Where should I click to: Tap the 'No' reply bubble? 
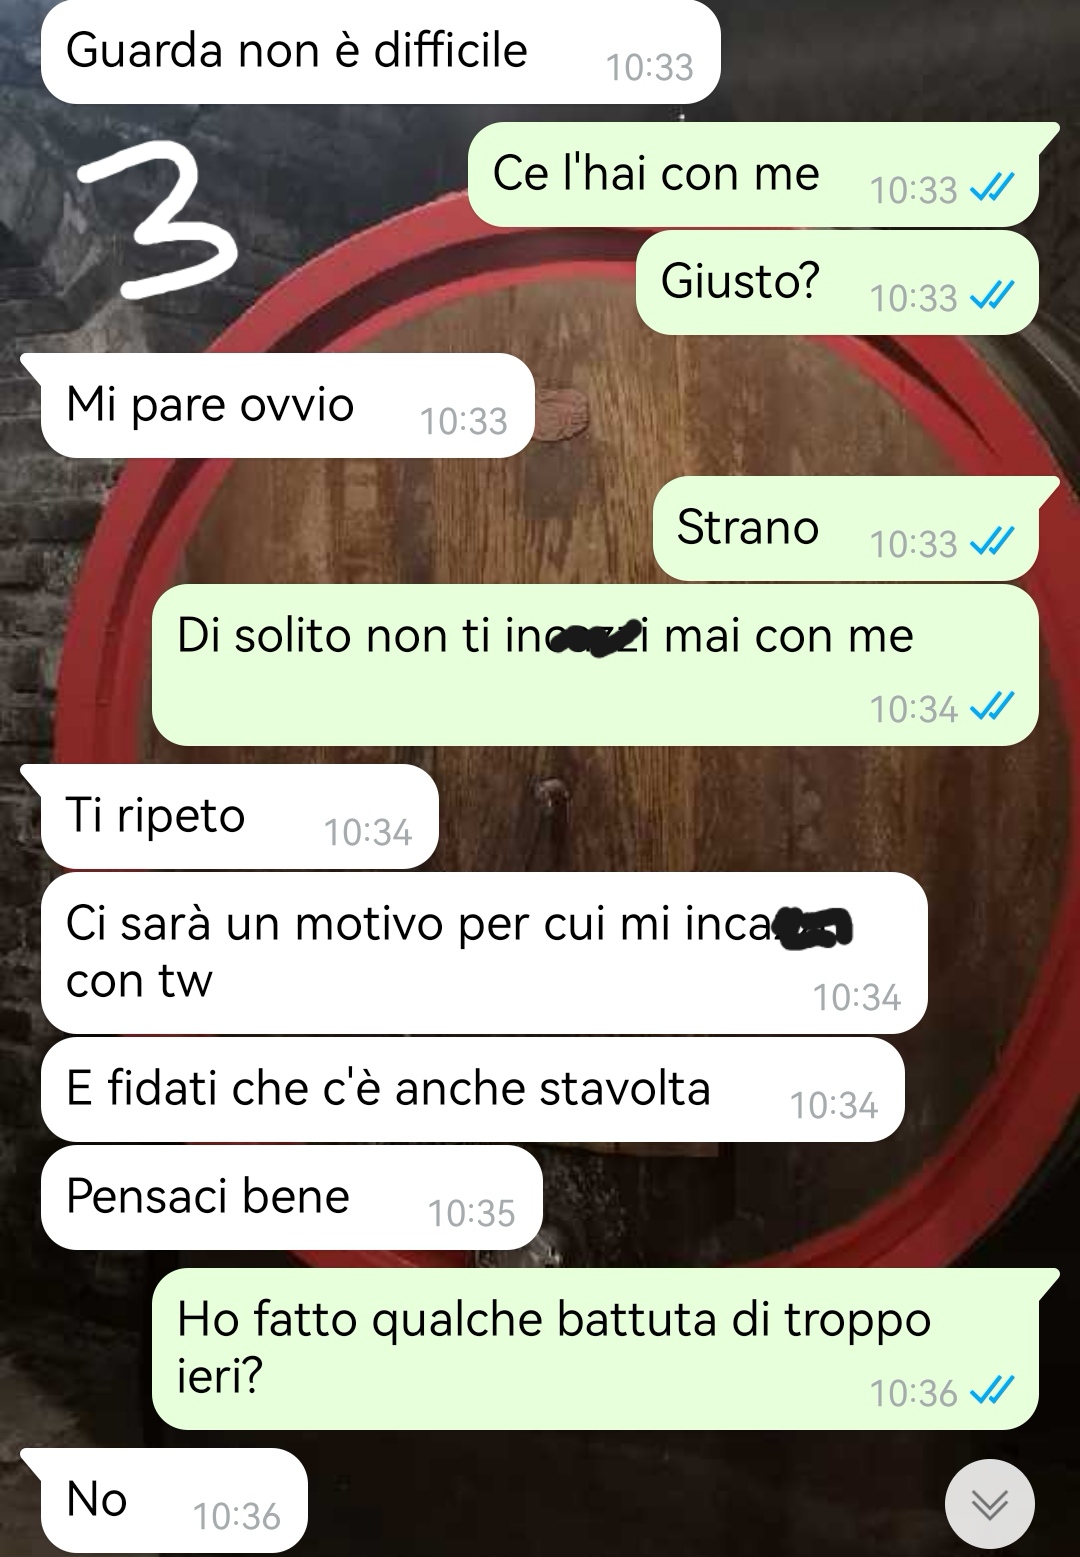coord(173,1501)
